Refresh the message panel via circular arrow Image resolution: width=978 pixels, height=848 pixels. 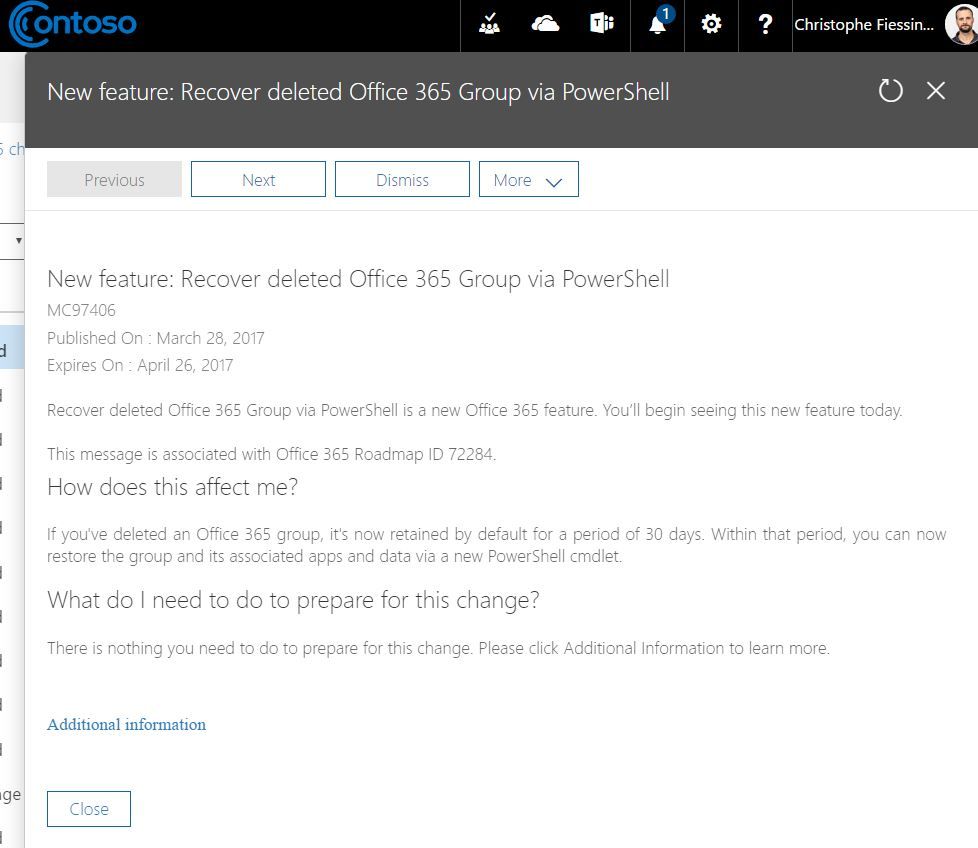[890, 91]
